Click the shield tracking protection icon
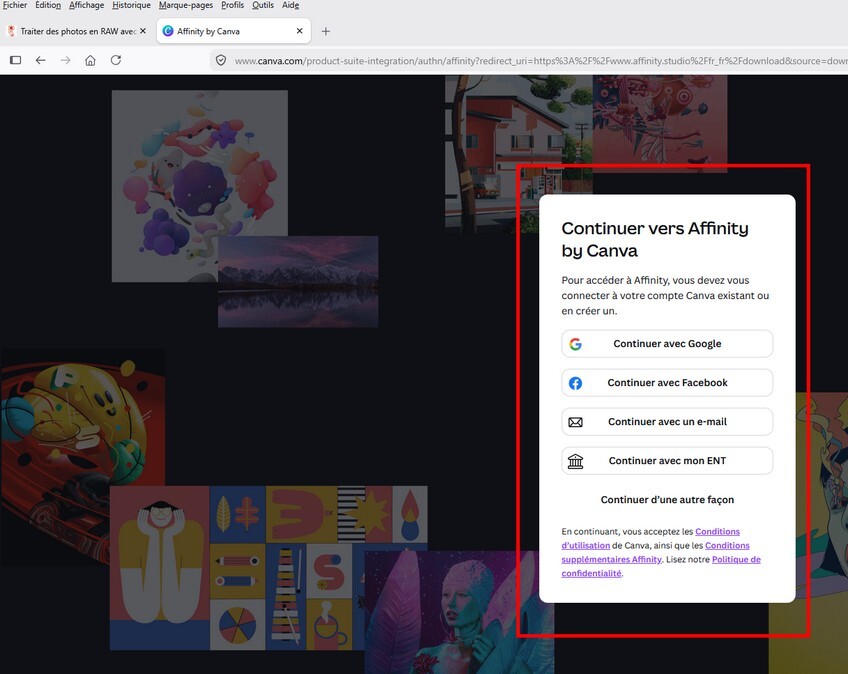Image resolution: width=848 pixels, height=674 pixels. click(221, 60)
